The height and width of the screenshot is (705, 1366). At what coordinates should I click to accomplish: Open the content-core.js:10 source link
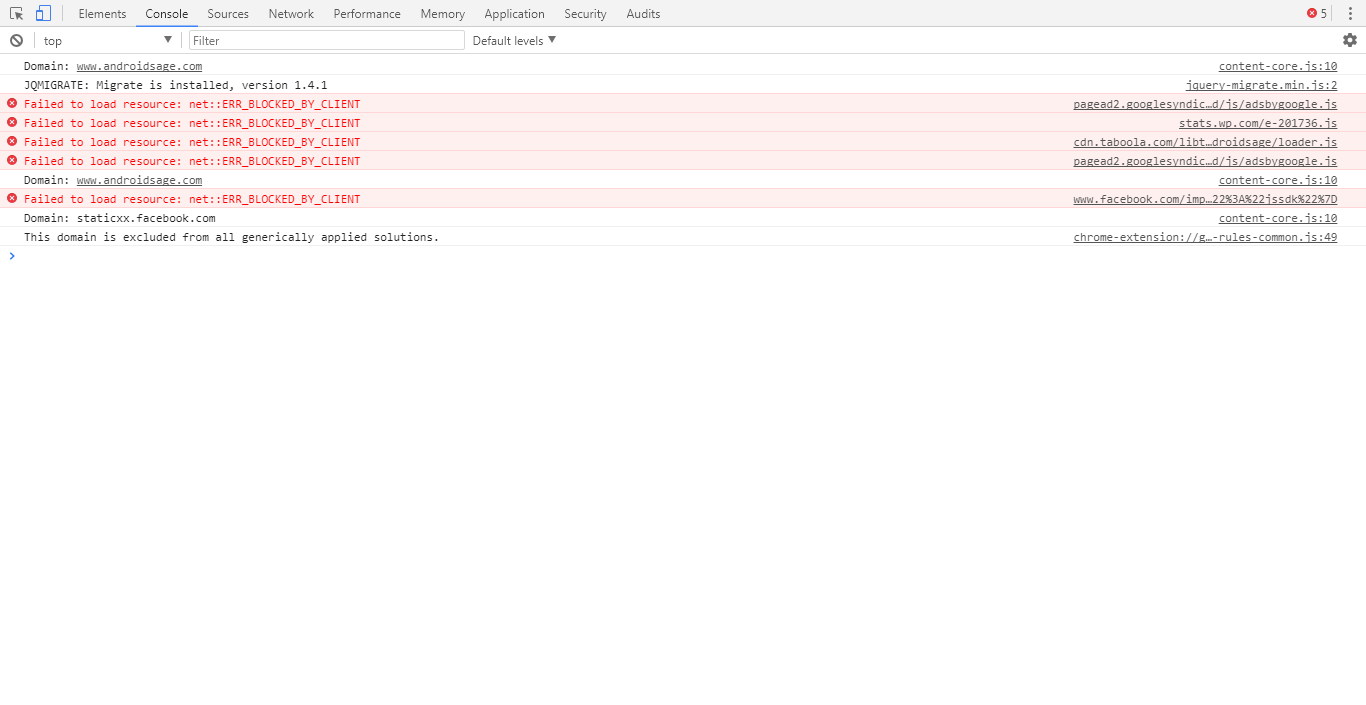tap(1277, 65)
